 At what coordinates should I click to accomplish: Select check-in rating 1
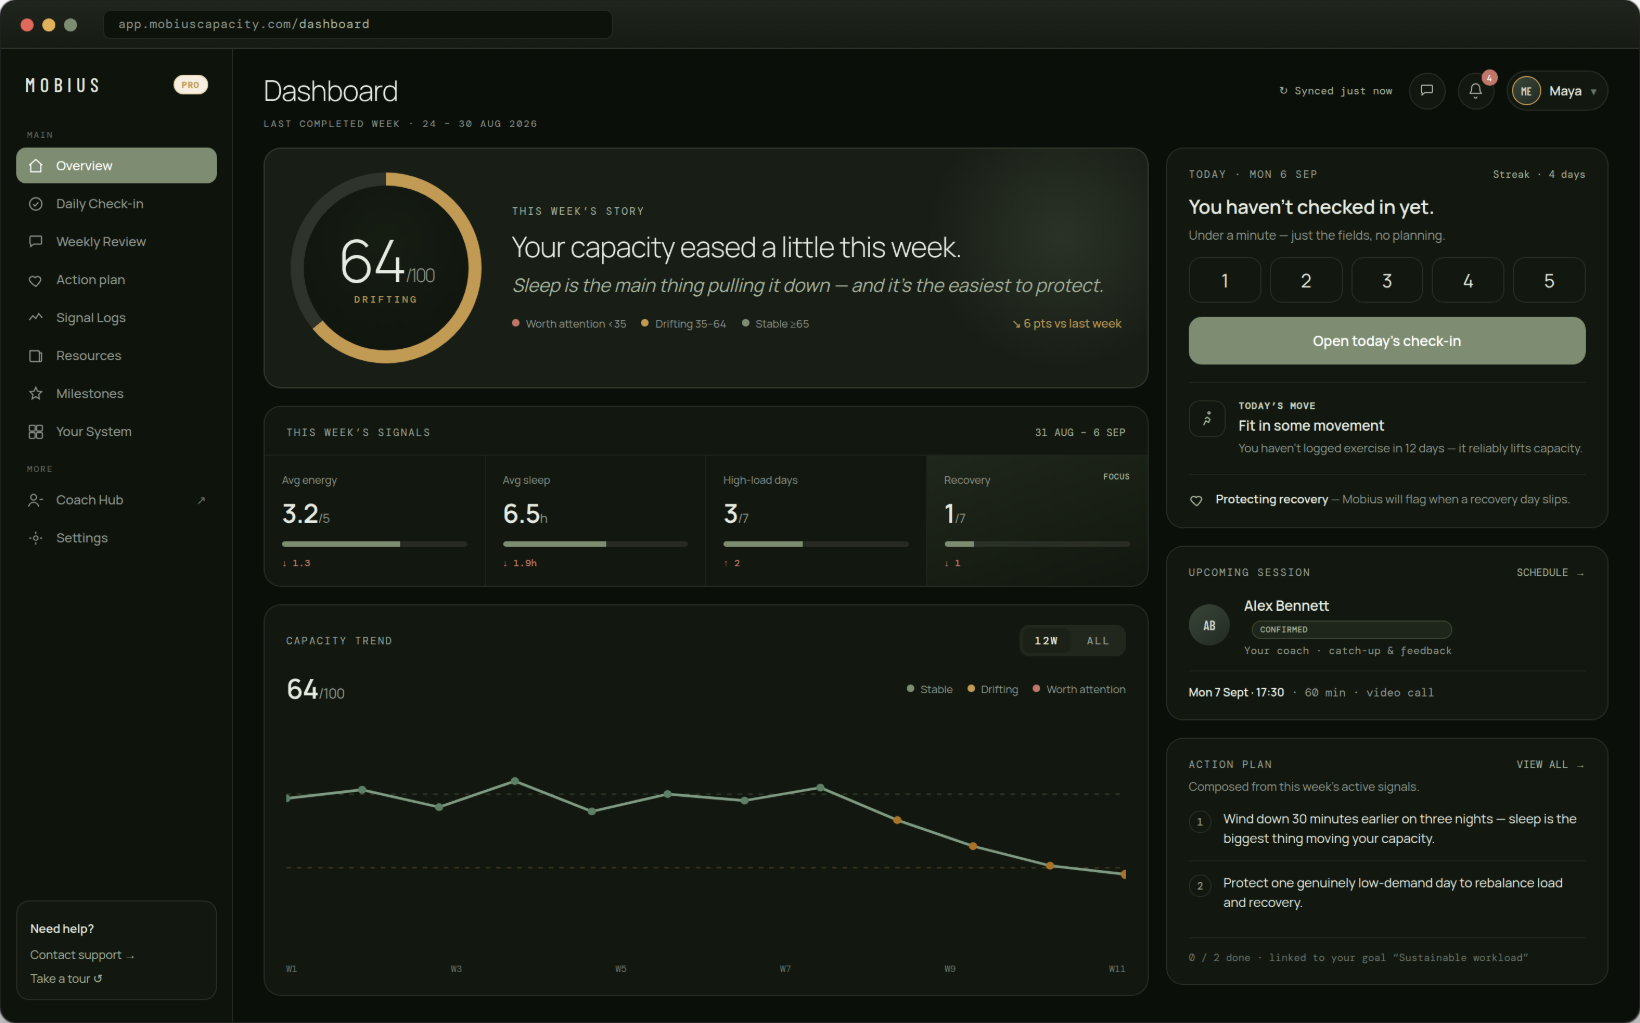click(1225, 280)
